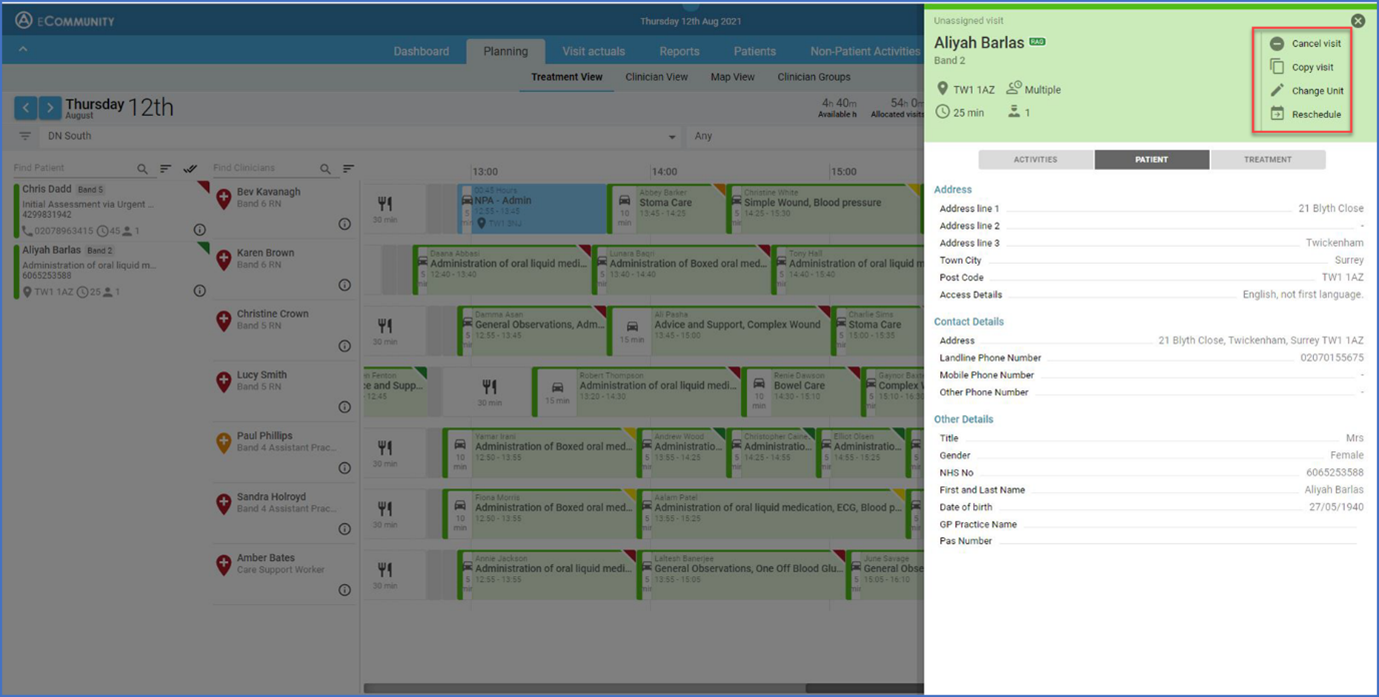
Task: Click the Copy visit icon
Action: tap(1277, 67)
